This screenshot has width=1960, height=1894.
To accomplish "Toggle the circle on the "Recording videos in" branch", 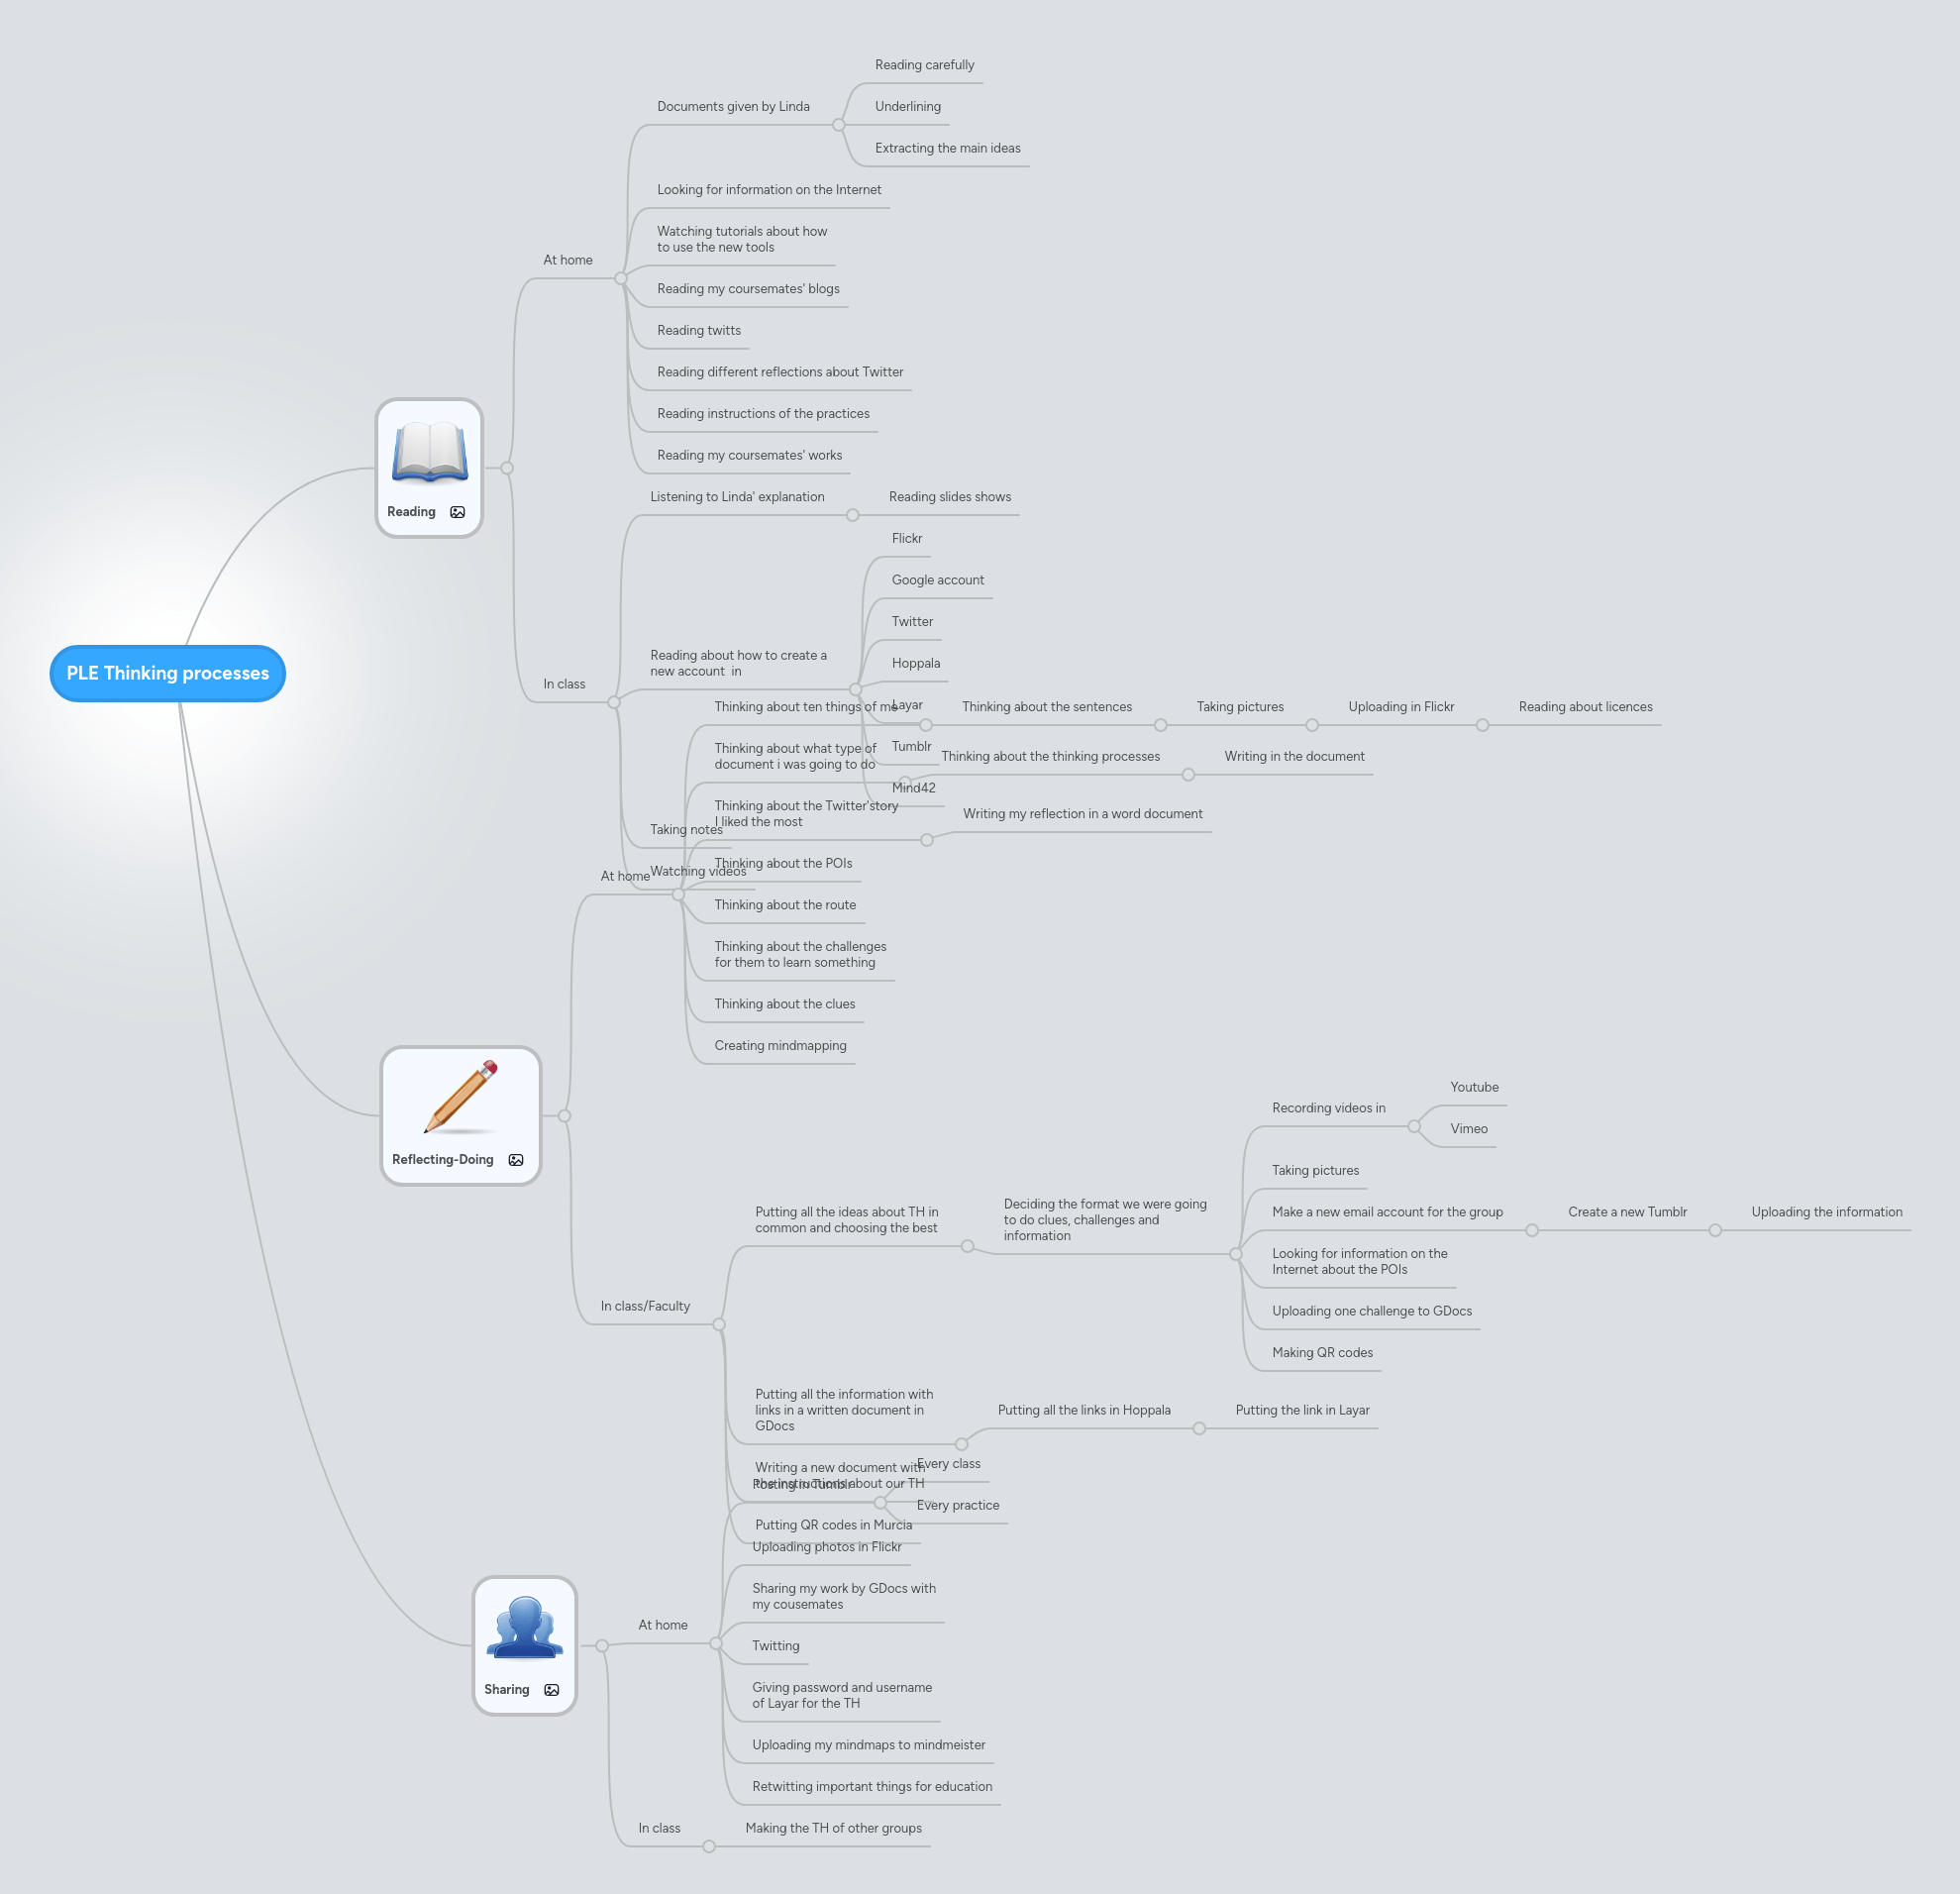I will [1415, 1128].
